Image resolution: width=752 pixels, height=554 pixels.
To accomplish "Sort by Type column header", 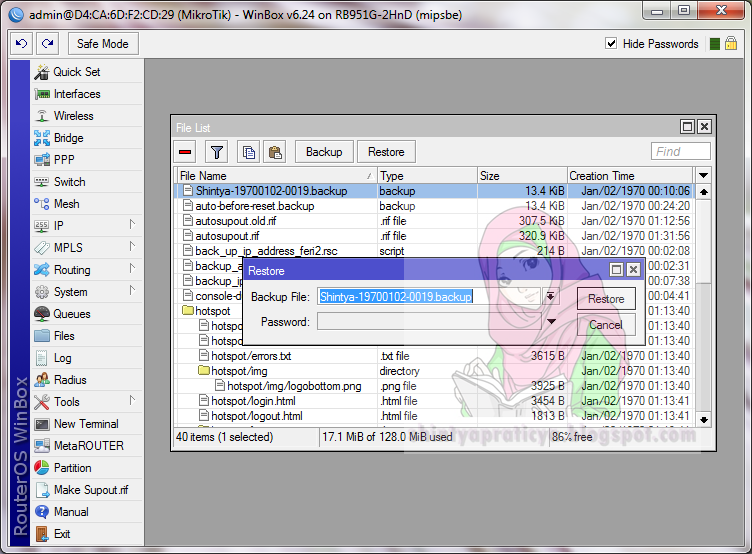I will click(x=427, y=176).
